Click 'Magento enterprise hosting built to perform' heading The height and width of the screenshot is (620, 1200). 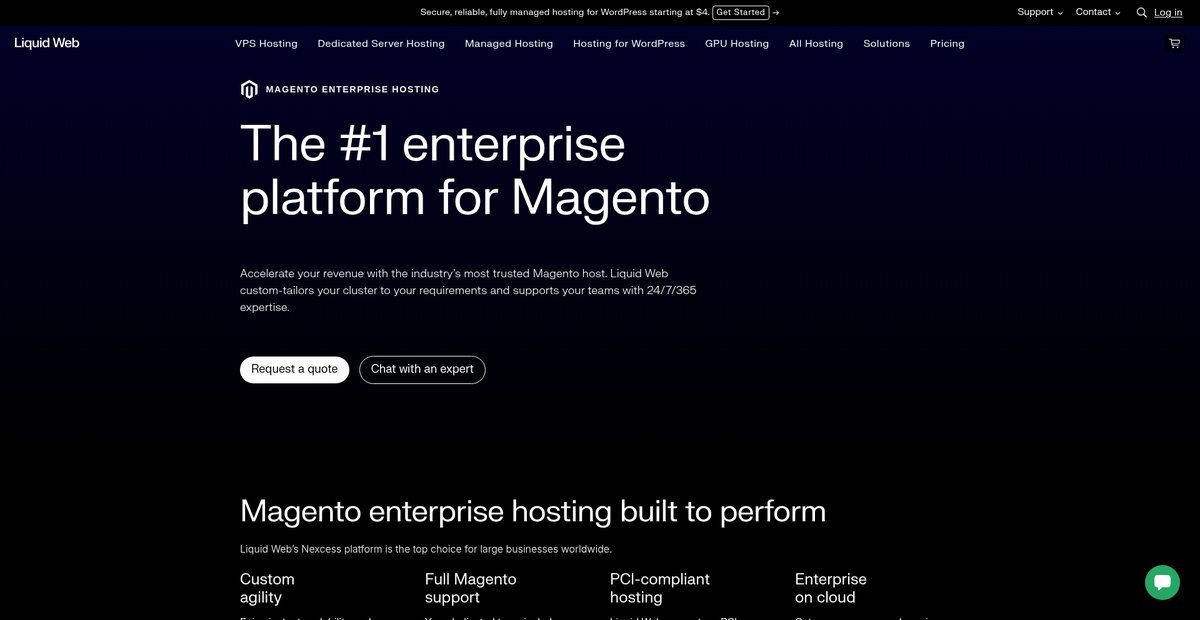point(533,511)
